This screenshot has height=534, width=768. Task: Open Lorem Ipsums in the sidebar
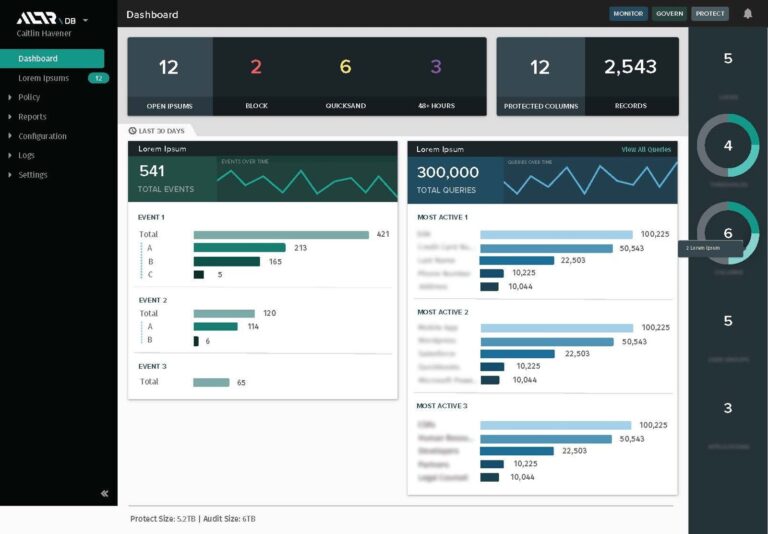pyautogui.click(x=44, y=78)
